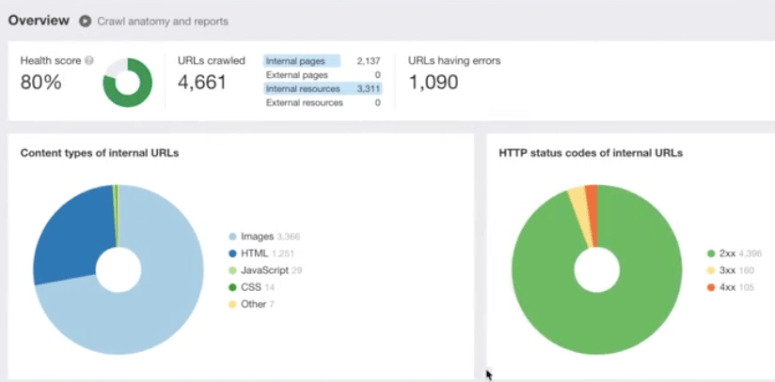The height and width of the screenshot is (382, 775).
Task: Play the Crawl anatomy and reports video
Action: click(x=86, y=21)
